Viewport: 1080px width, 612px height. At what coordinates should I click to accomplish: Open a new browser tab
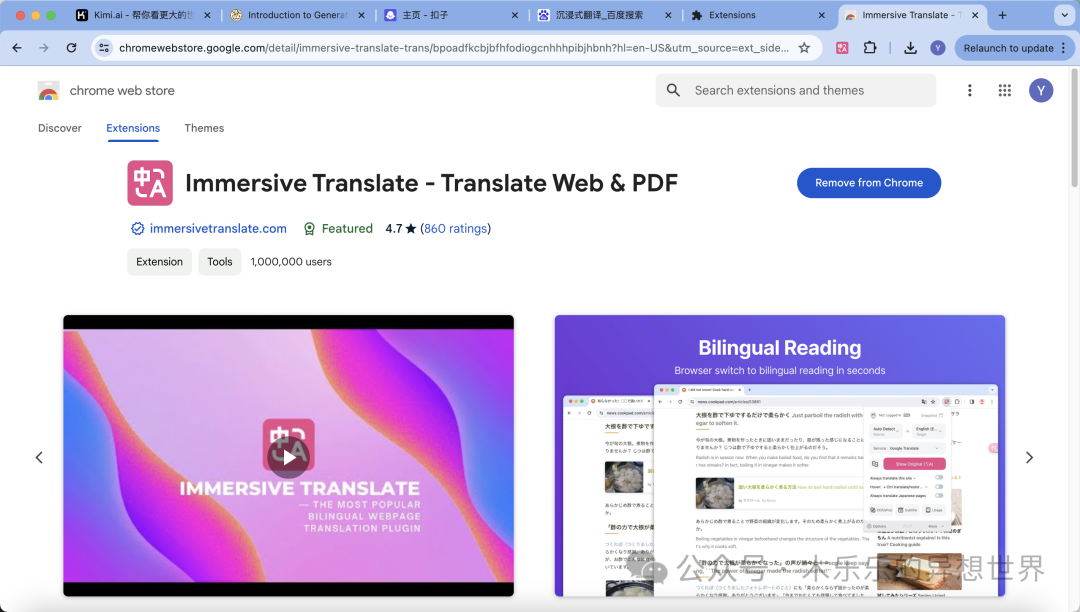coord(1002,15)
